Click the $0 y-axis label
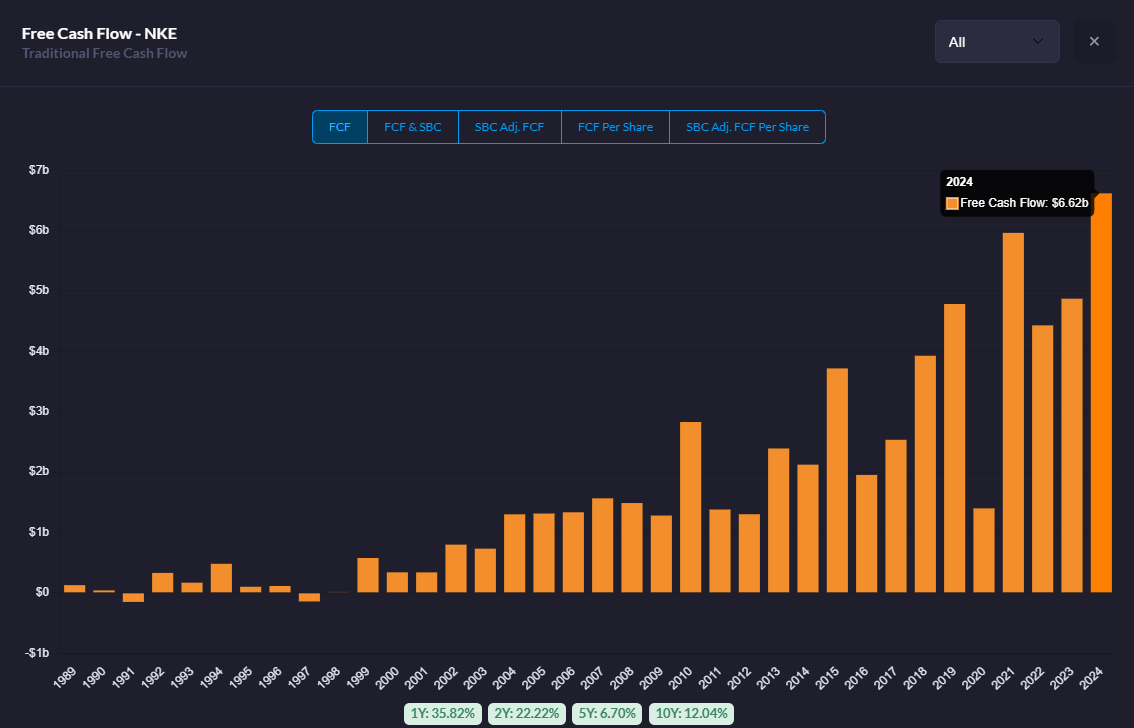The width and height of the screenshot is (1134, 728). pos(42,592)
